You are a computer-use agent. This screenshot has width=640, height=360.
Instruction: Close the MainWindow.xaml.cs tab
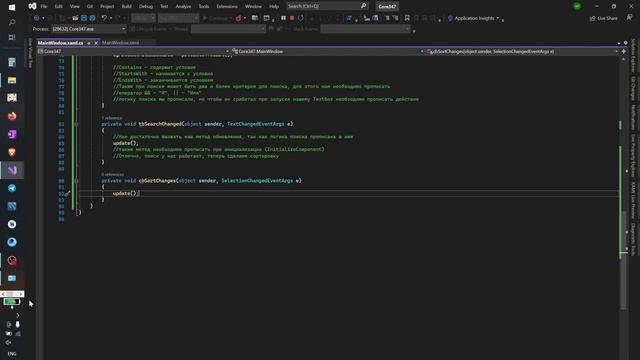point(96,42)
